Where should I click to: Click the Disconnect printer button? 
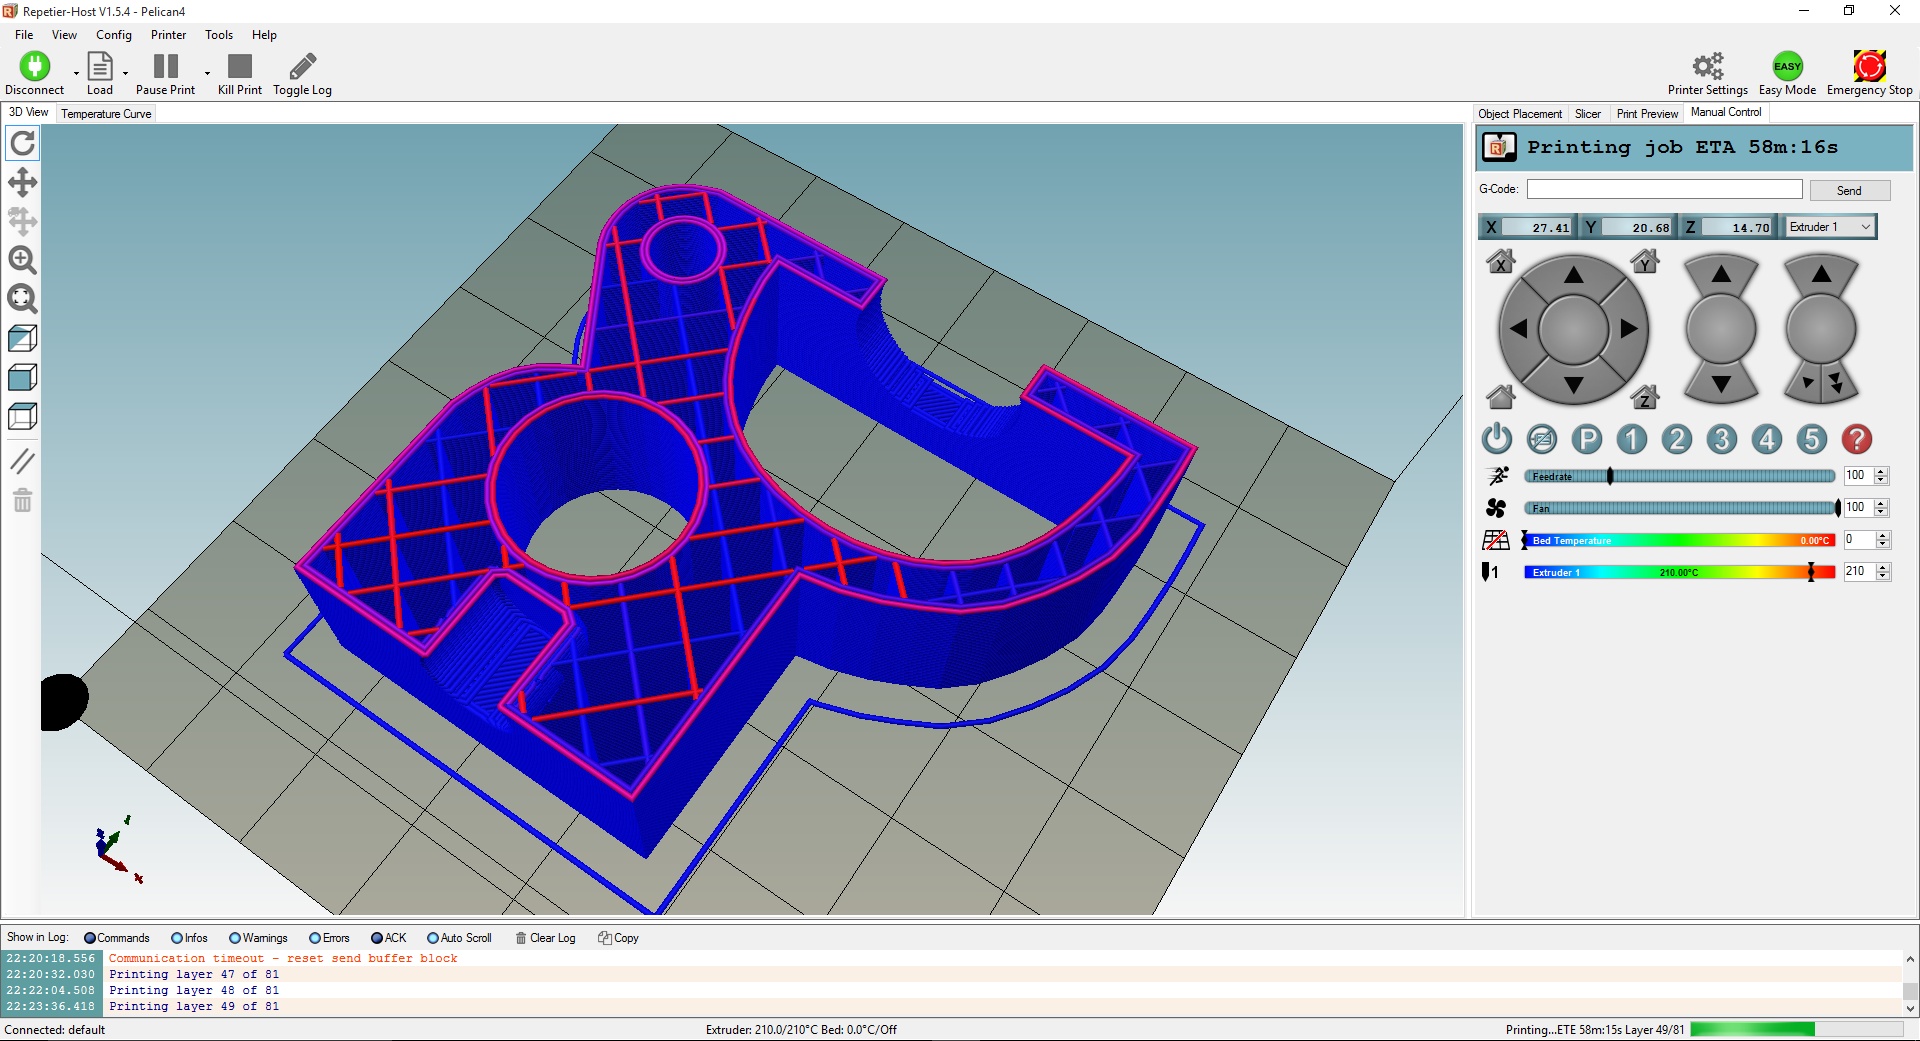(34, 74)
